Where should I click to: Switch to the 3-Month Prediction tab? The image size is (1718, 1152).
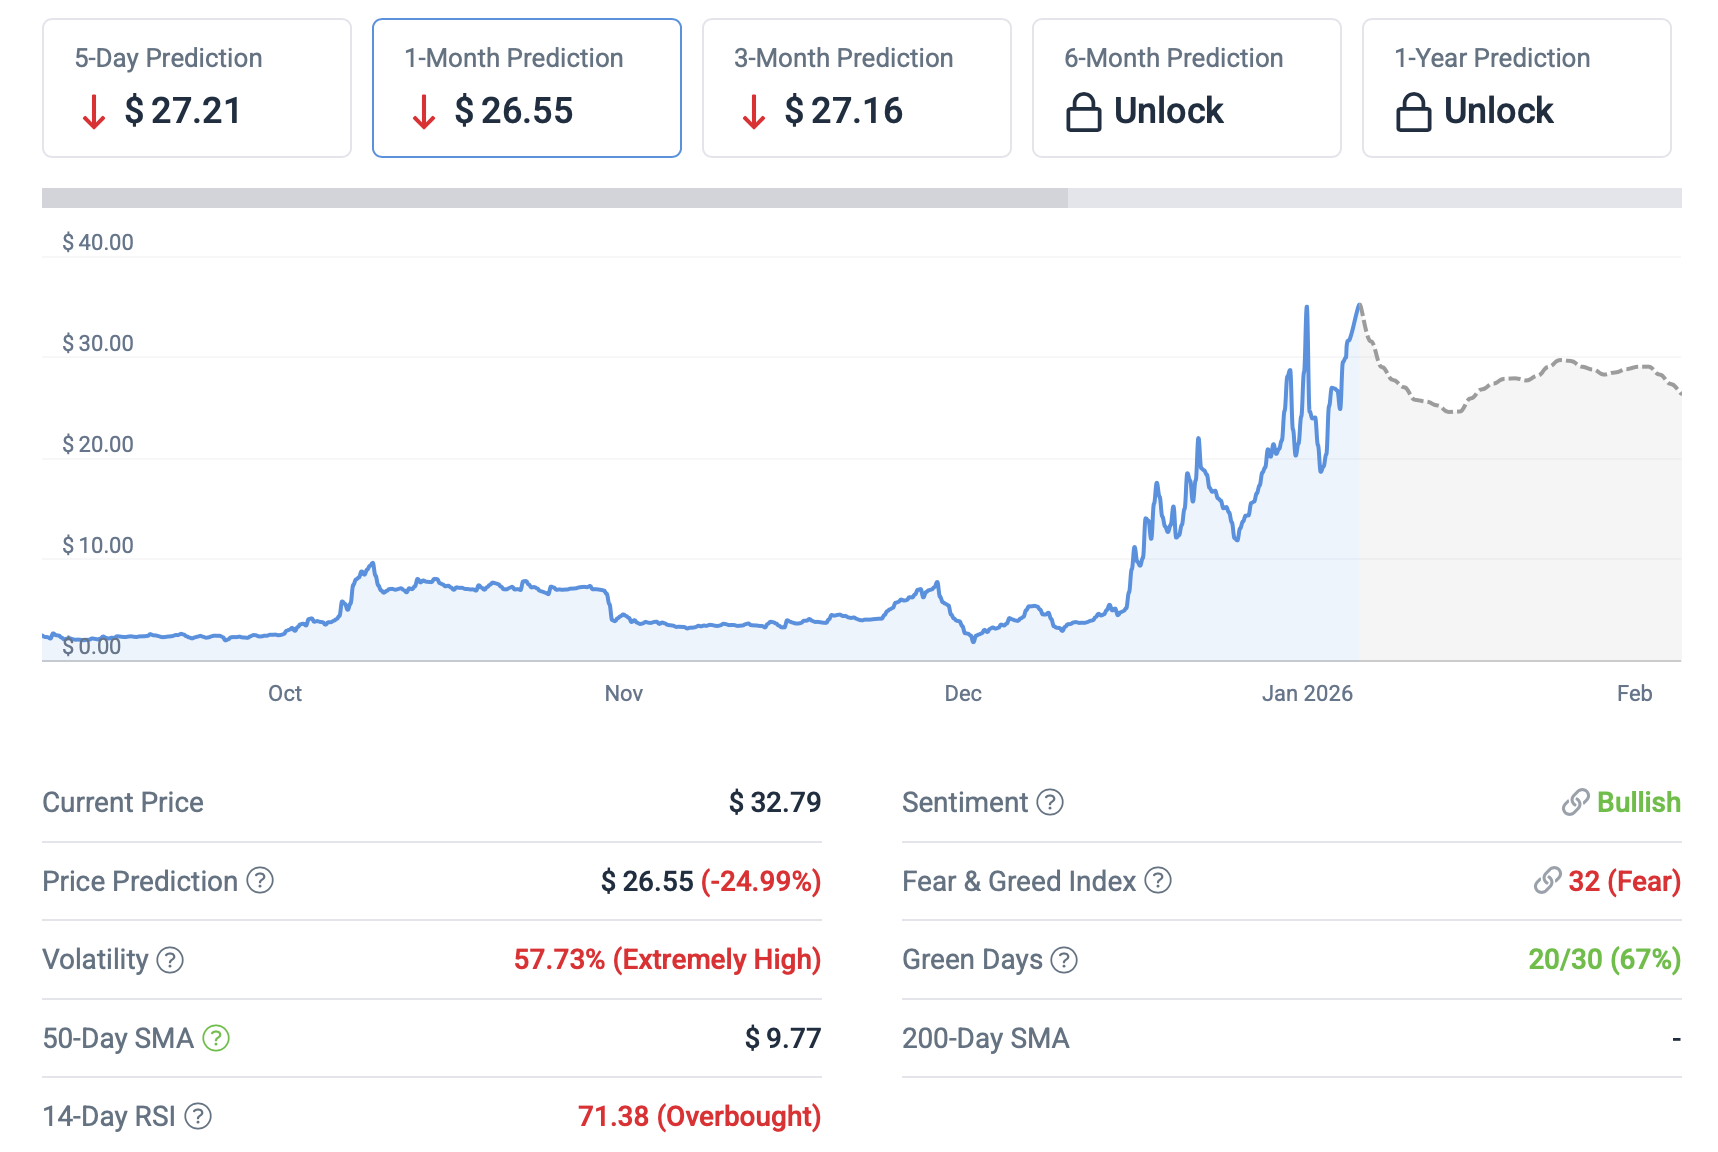click(x=857, y=88)
